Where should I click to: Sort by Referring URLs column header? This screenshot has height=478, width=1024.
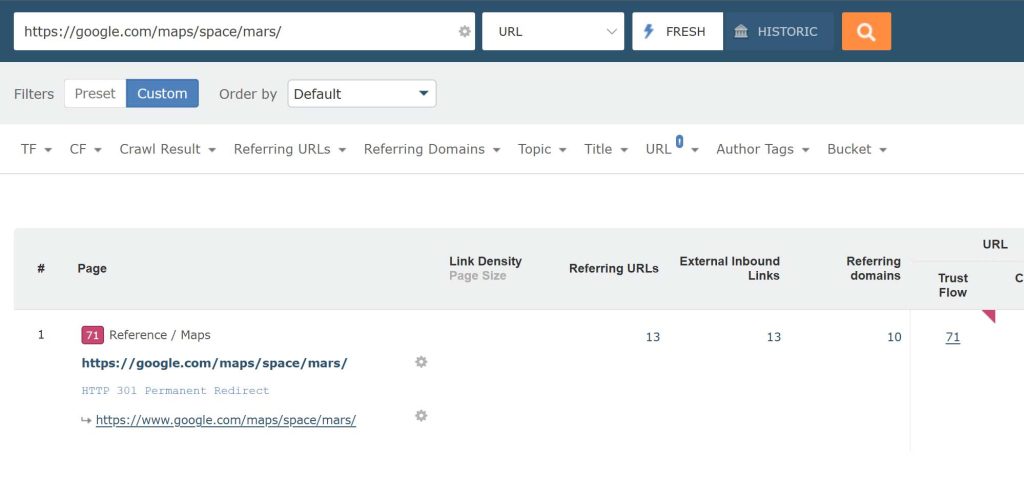(x=614, y=268)
